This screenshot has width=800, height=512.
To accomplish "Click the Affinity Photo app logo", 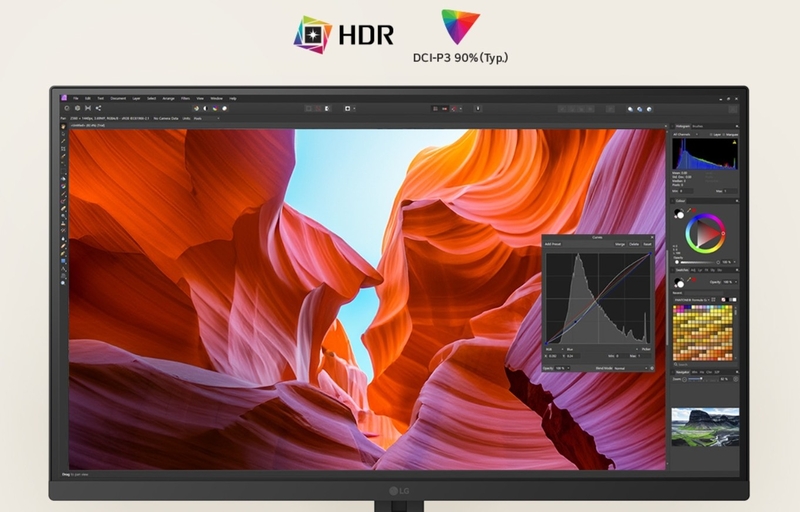I will pyautogui.click(x=64, y=98).
